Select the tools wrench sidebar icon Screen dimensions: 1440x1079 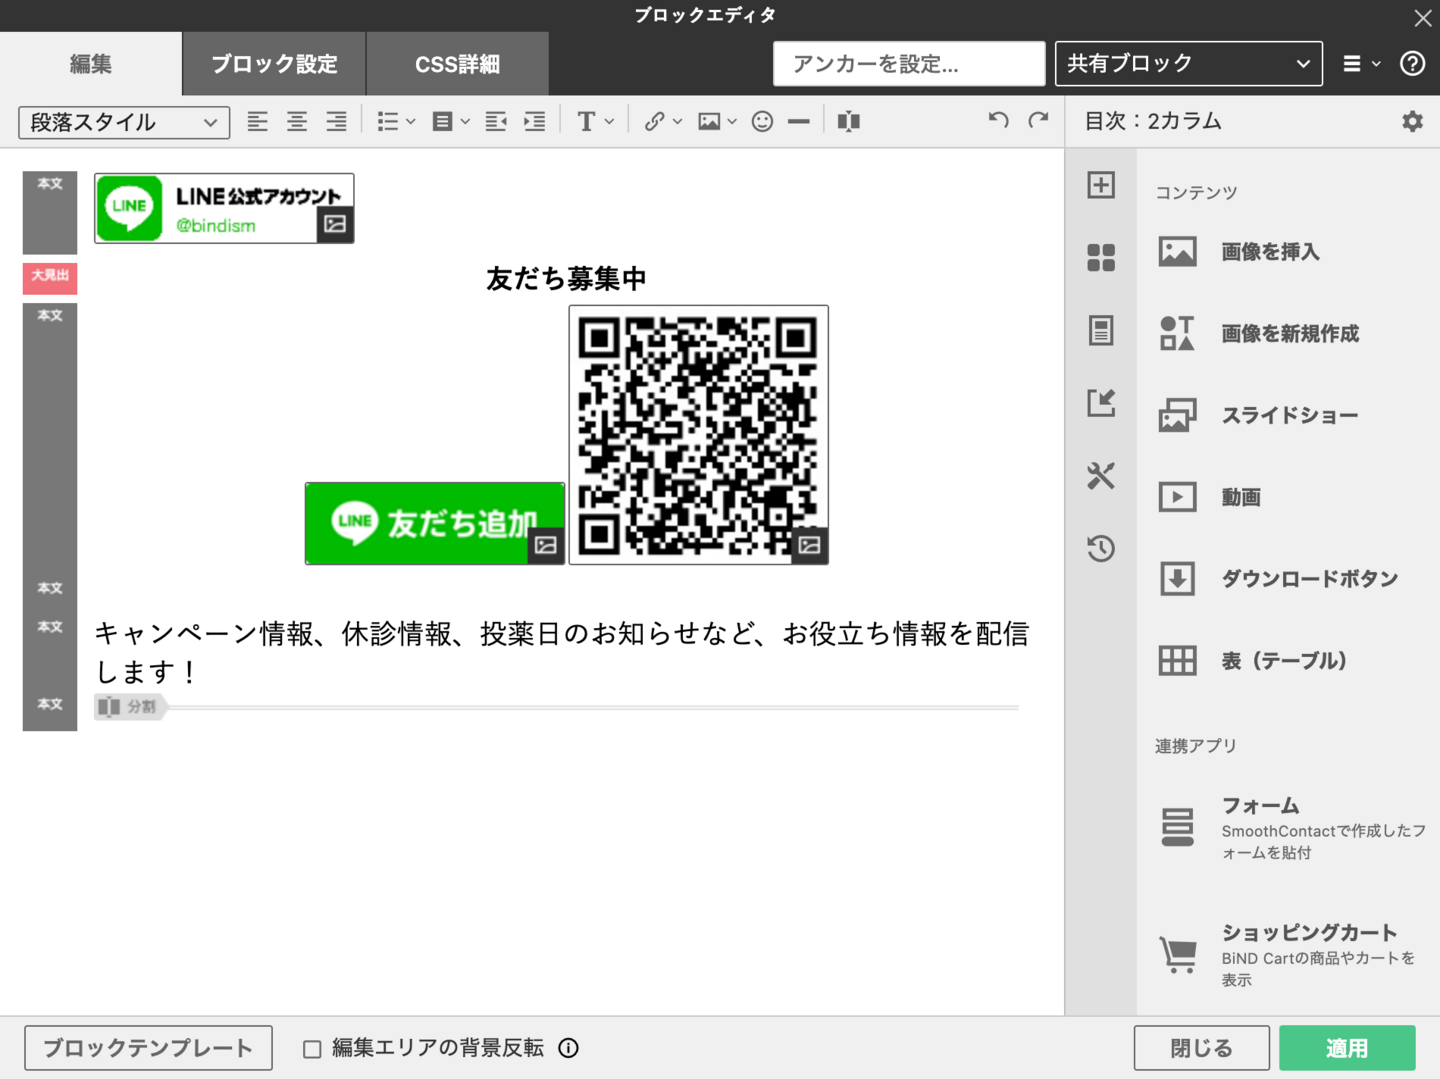1101,476
